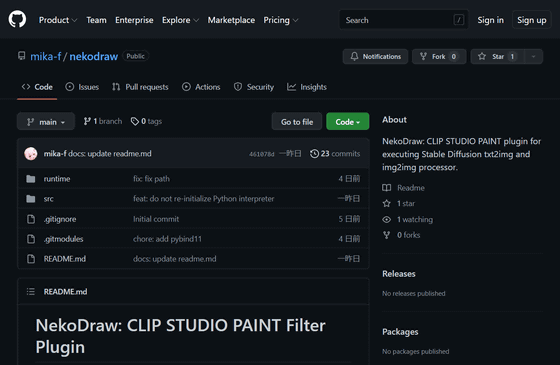Click the fork icon in Fork button
This screenshot has width=560, height=365.
(x=423, y=56)
